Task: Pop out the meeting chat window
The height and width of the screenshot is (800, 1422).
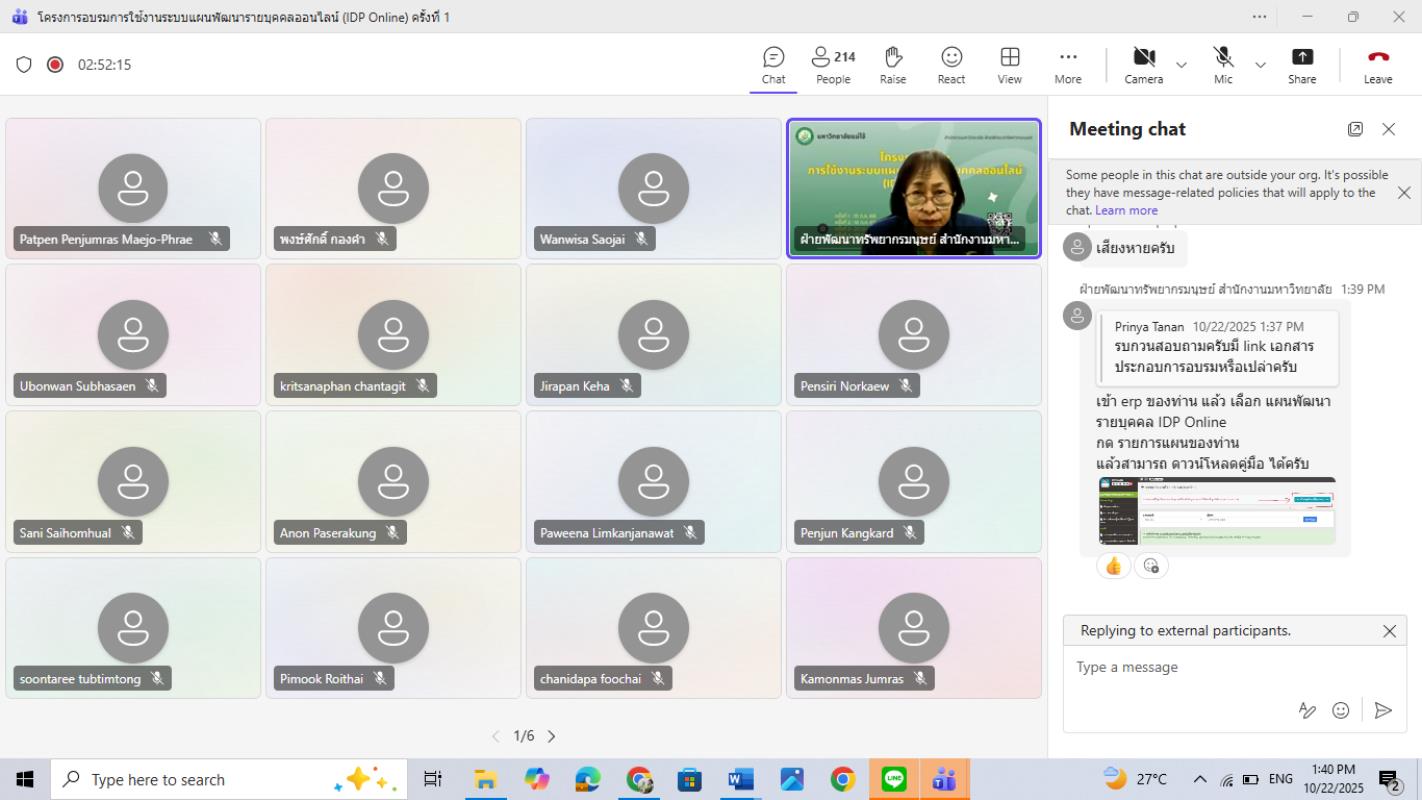Action: (x=1355, y=129)
